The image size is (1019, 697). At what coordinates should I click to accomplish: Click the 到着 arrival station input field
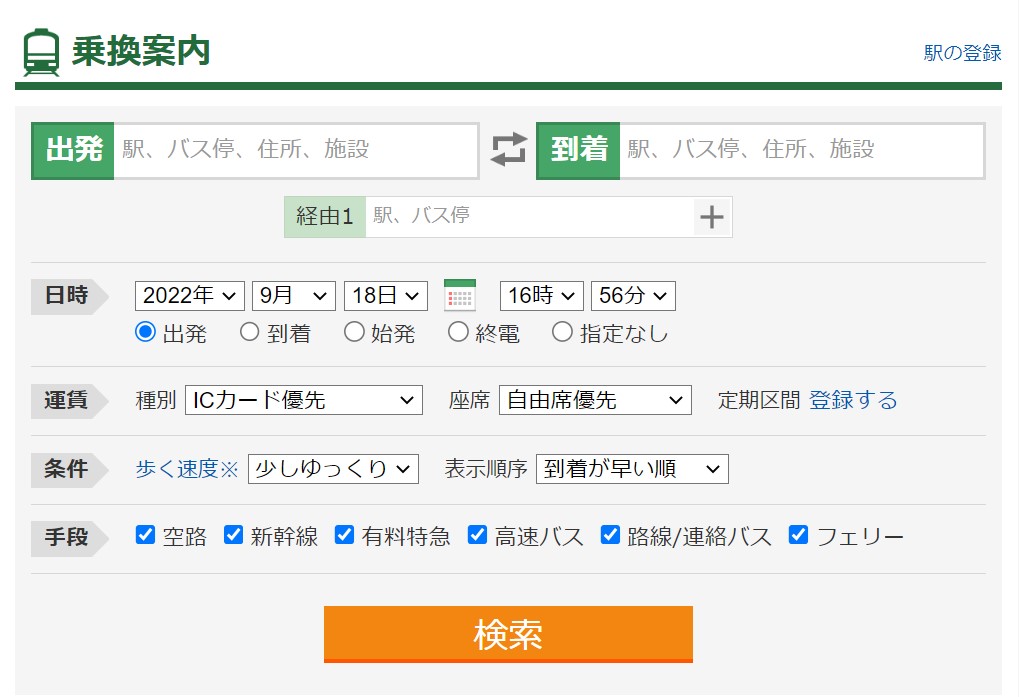point(800,150)
